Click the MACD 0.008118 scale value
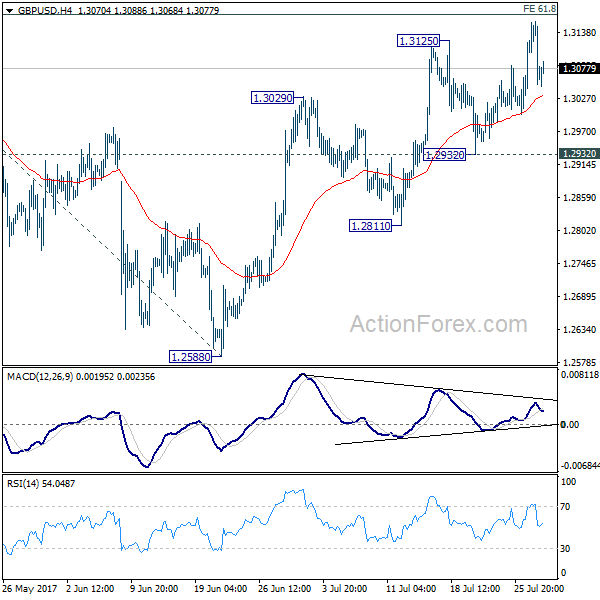Image resolution: width=600 pixels, height=600 pixels. point(580,375)
